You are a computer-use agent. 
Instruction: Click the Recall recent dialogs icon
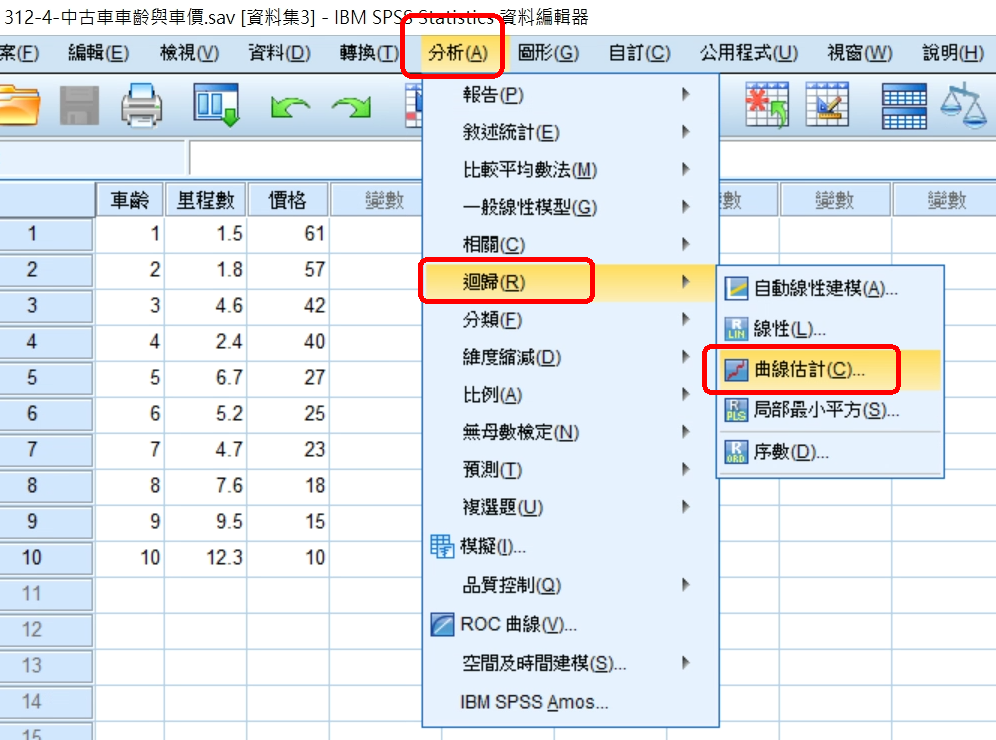click(216, 104)
